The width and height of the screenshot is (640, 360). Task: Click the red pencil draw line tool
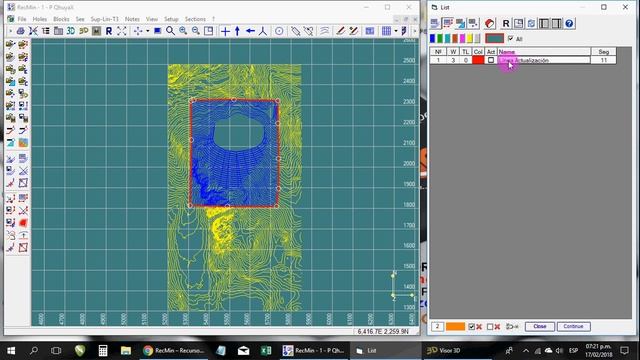[x=340, y=31]
